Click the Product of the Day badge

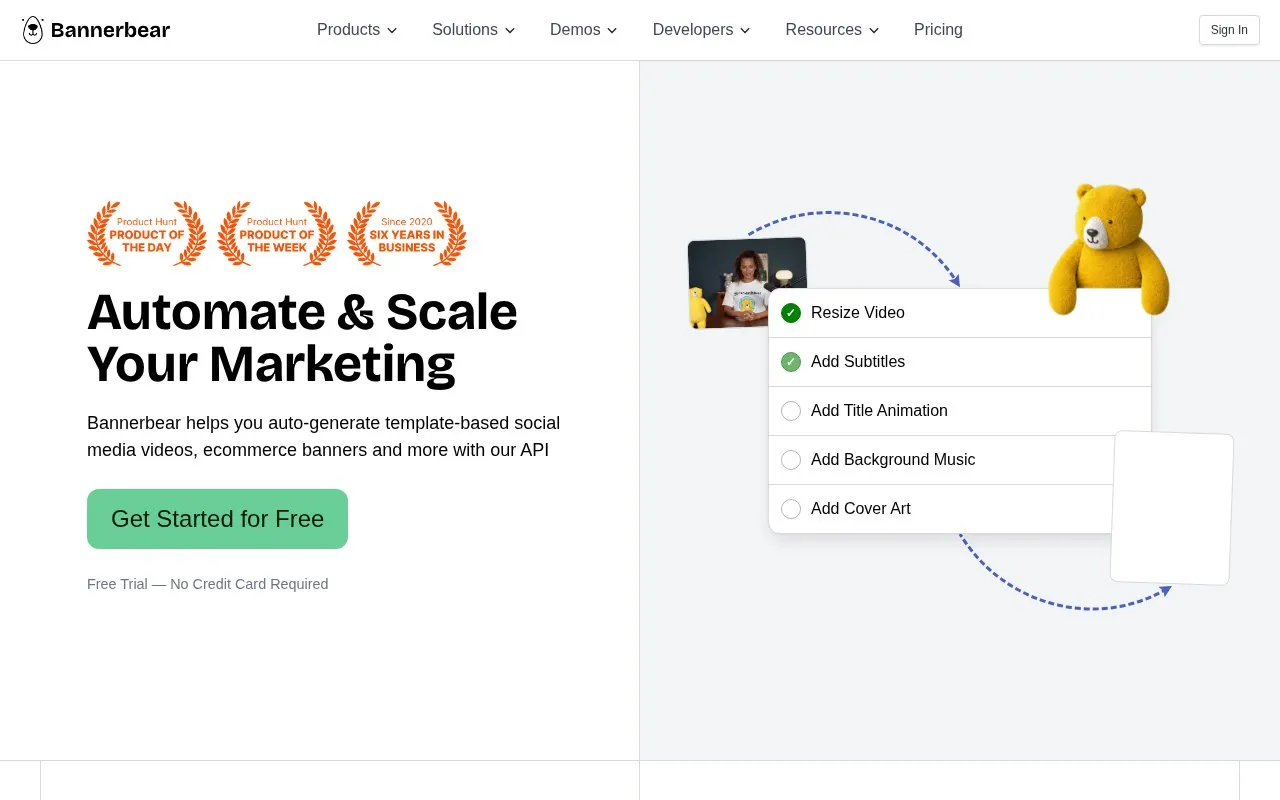click(147, 234)
